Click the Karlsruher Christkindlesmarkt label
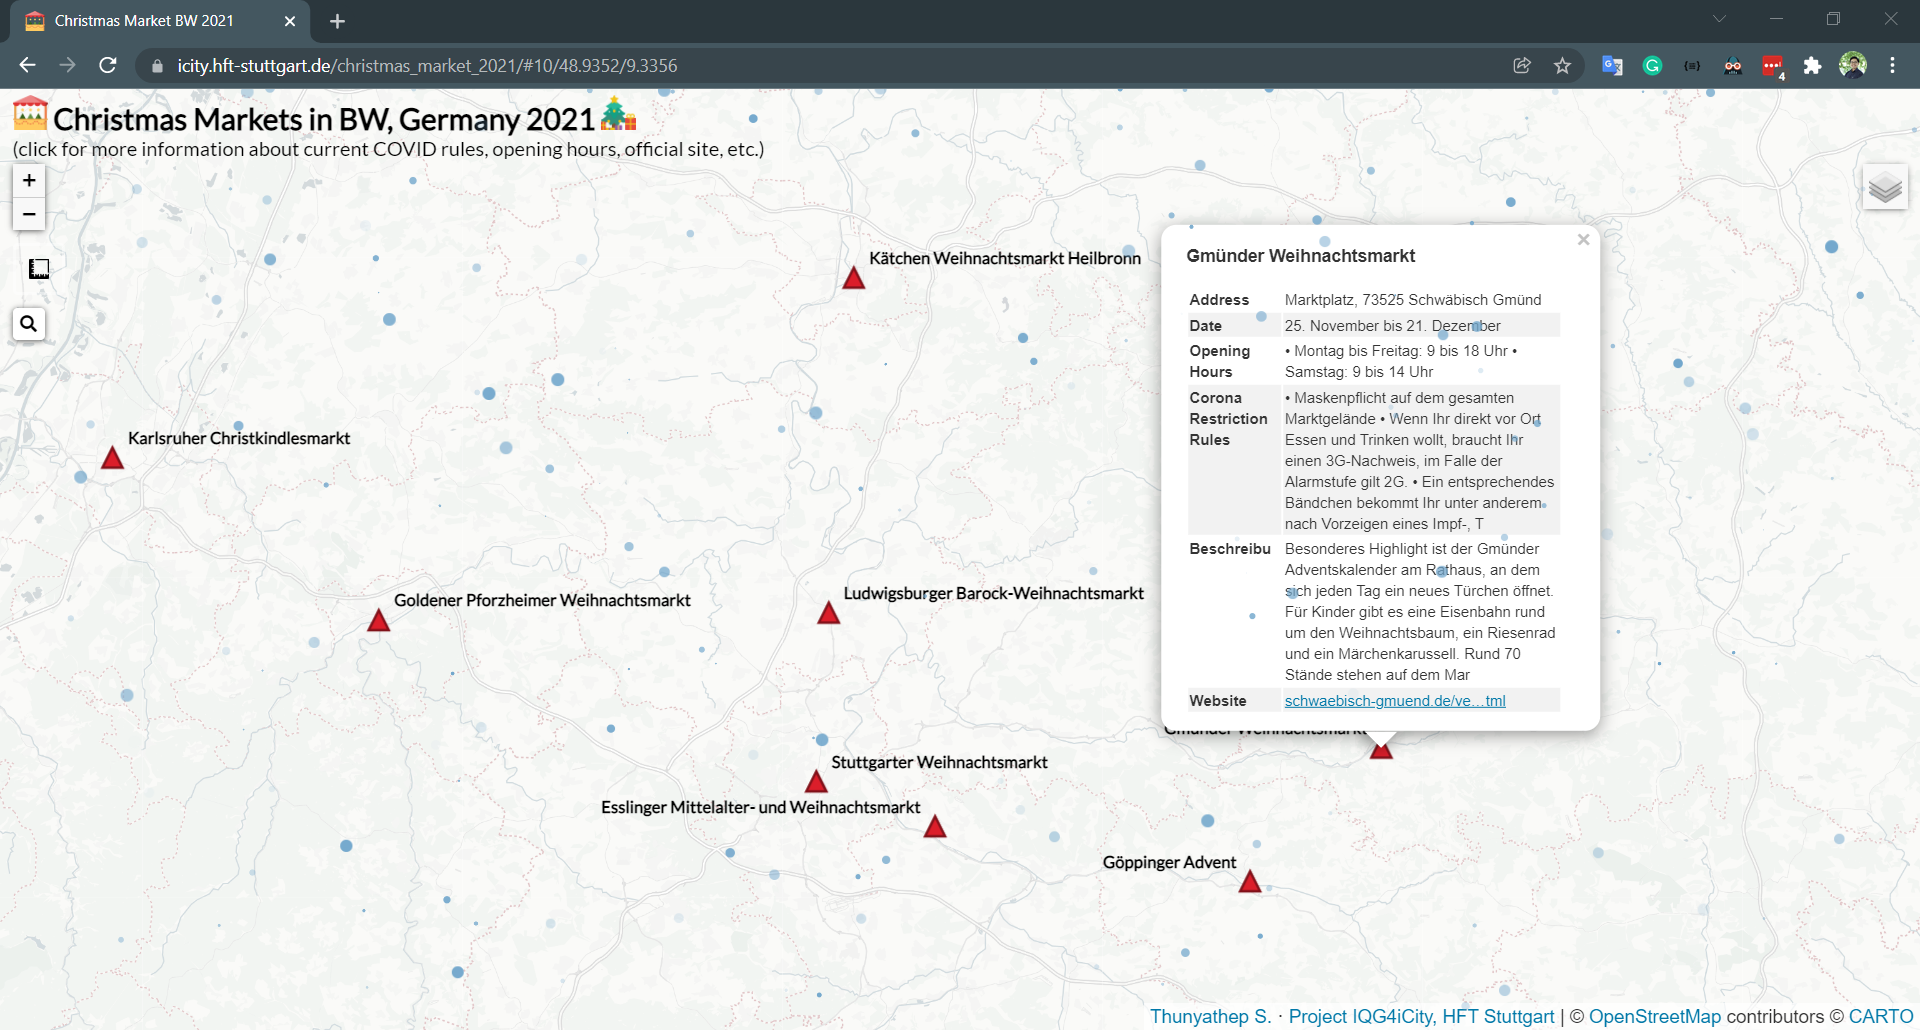 239,438
